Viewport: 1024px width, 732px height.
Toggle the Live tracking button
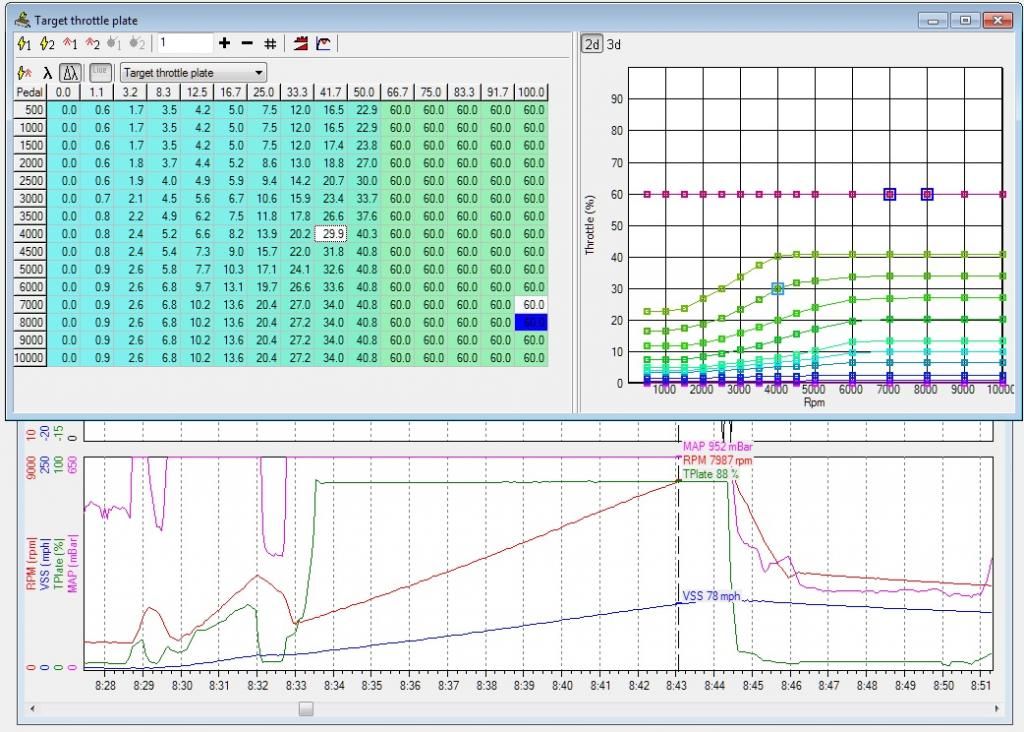pyautogui.click(x=100, y=72)
